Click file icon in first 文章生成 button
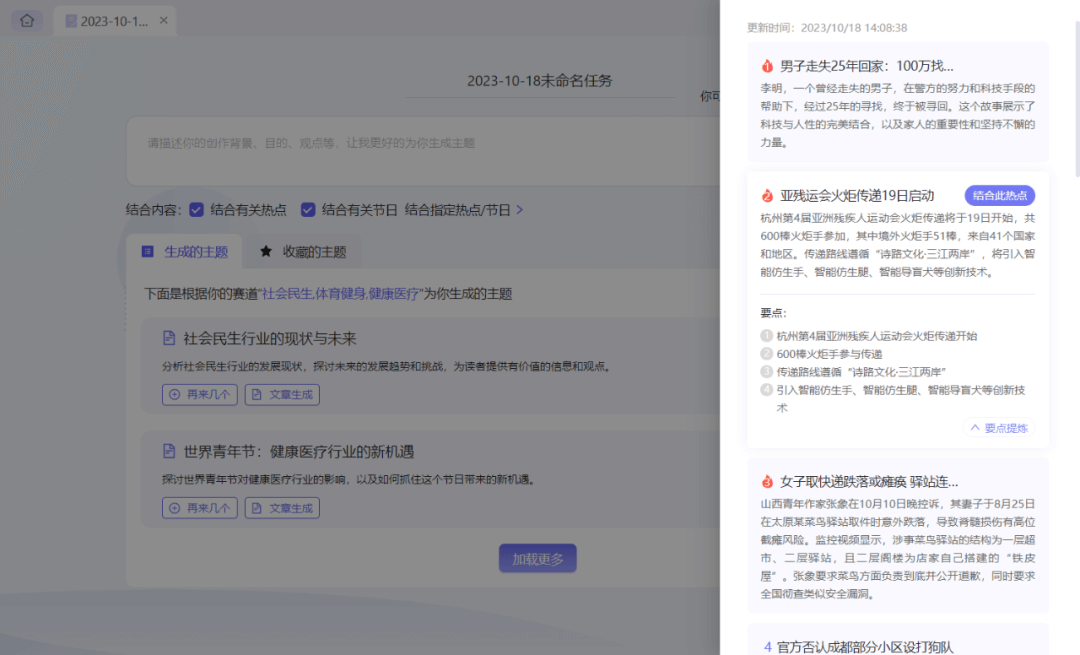 click(257, 395)
